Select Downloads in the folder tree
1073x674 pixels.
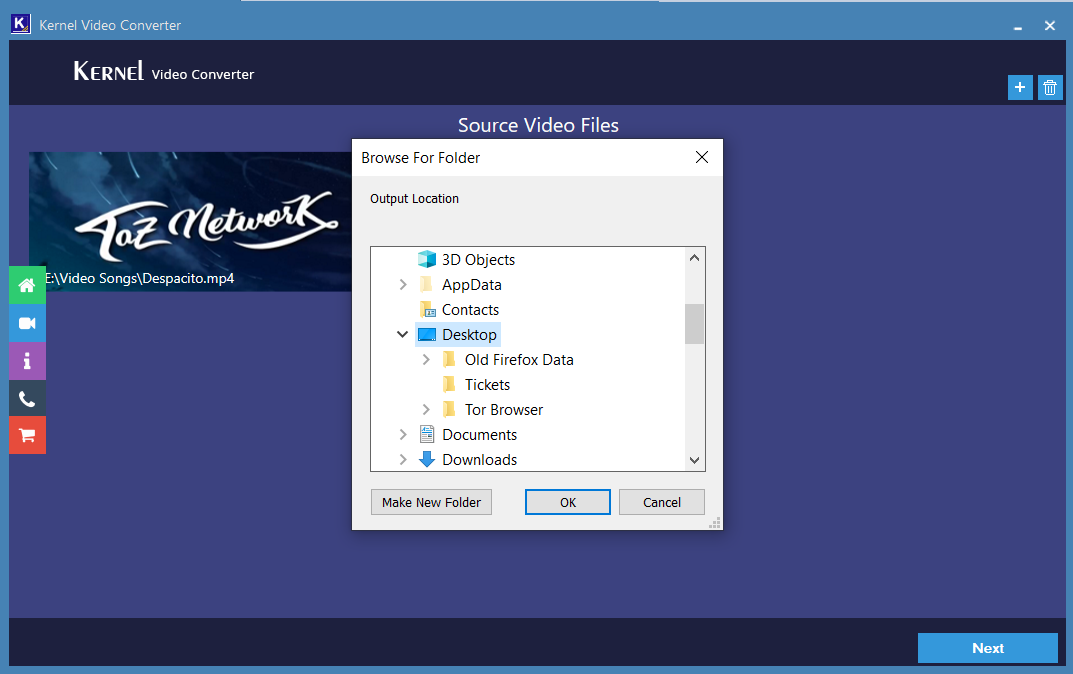click(479, 459)
